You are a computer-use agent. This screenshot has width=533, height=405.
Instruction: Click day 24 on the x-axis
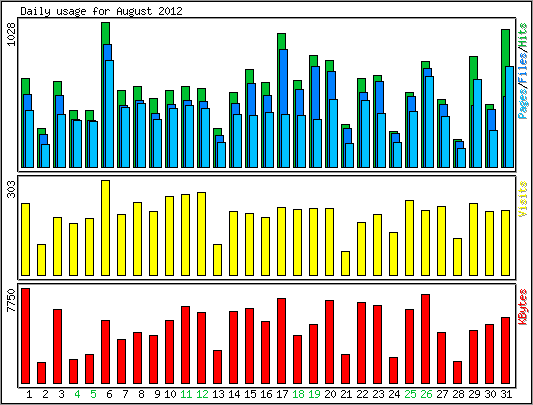(394, 394)
